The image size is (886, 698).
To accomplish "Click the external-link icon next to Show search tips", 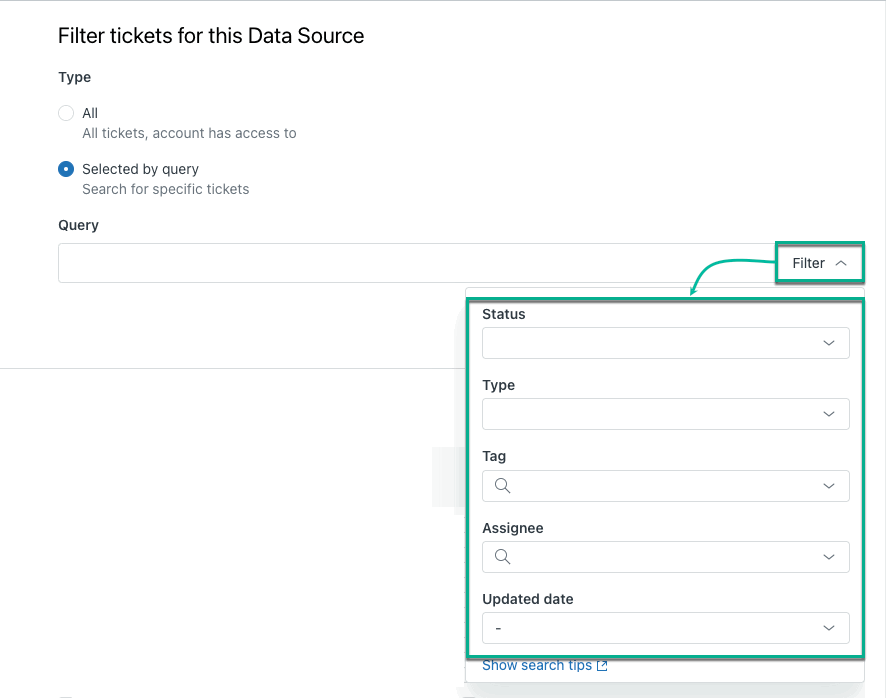I will (603, 665).
